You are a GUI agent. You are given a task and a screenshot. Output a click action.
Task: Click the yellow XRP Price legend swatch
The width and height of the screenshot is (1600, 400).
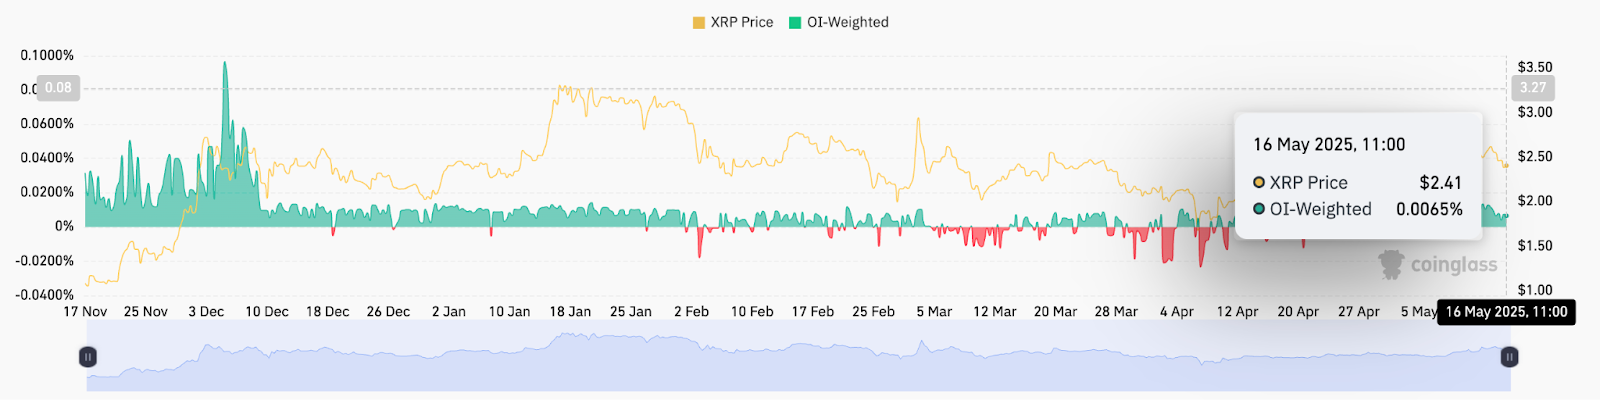[698, 22]
